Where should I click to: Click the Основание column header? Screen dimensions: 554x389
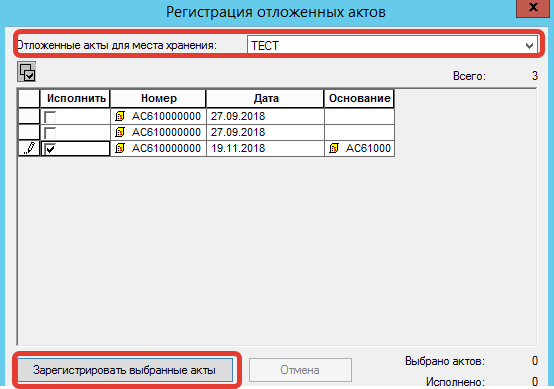(359, 98)
